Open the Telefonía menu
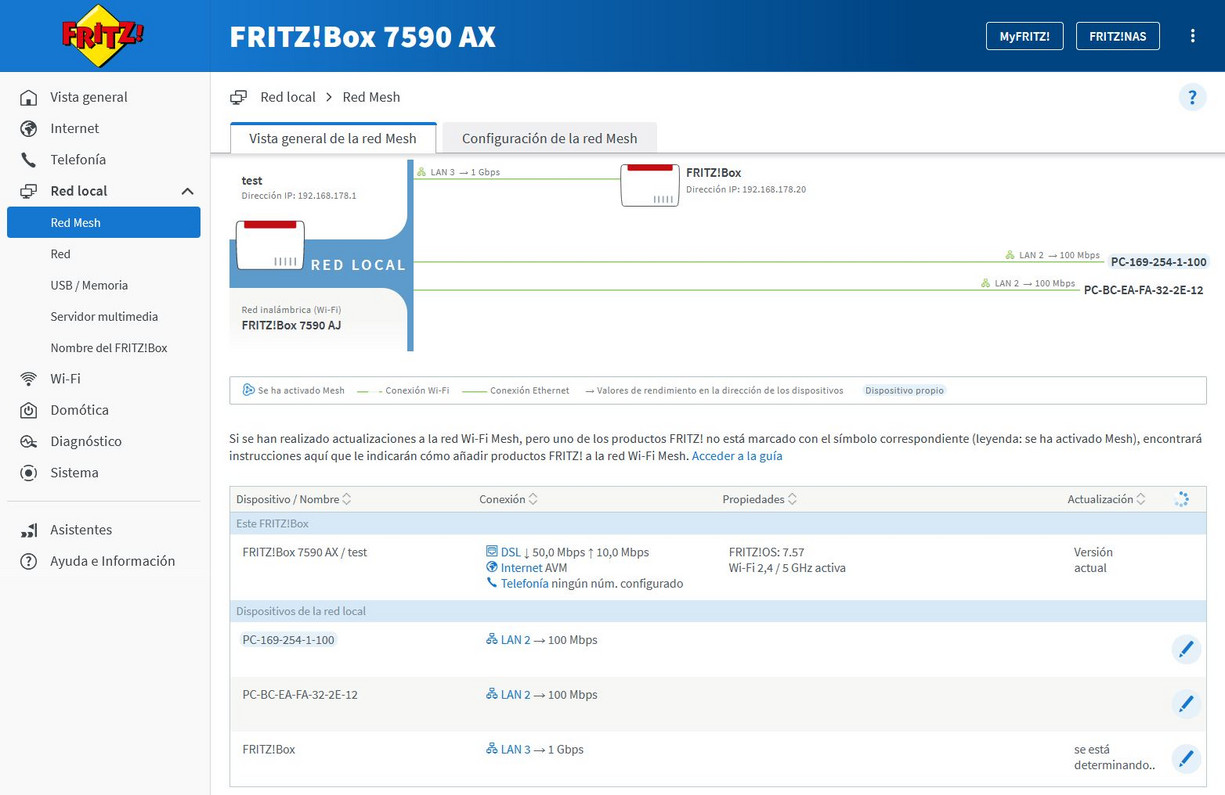Screen dimensions: 1225x795 coord(78,159)
